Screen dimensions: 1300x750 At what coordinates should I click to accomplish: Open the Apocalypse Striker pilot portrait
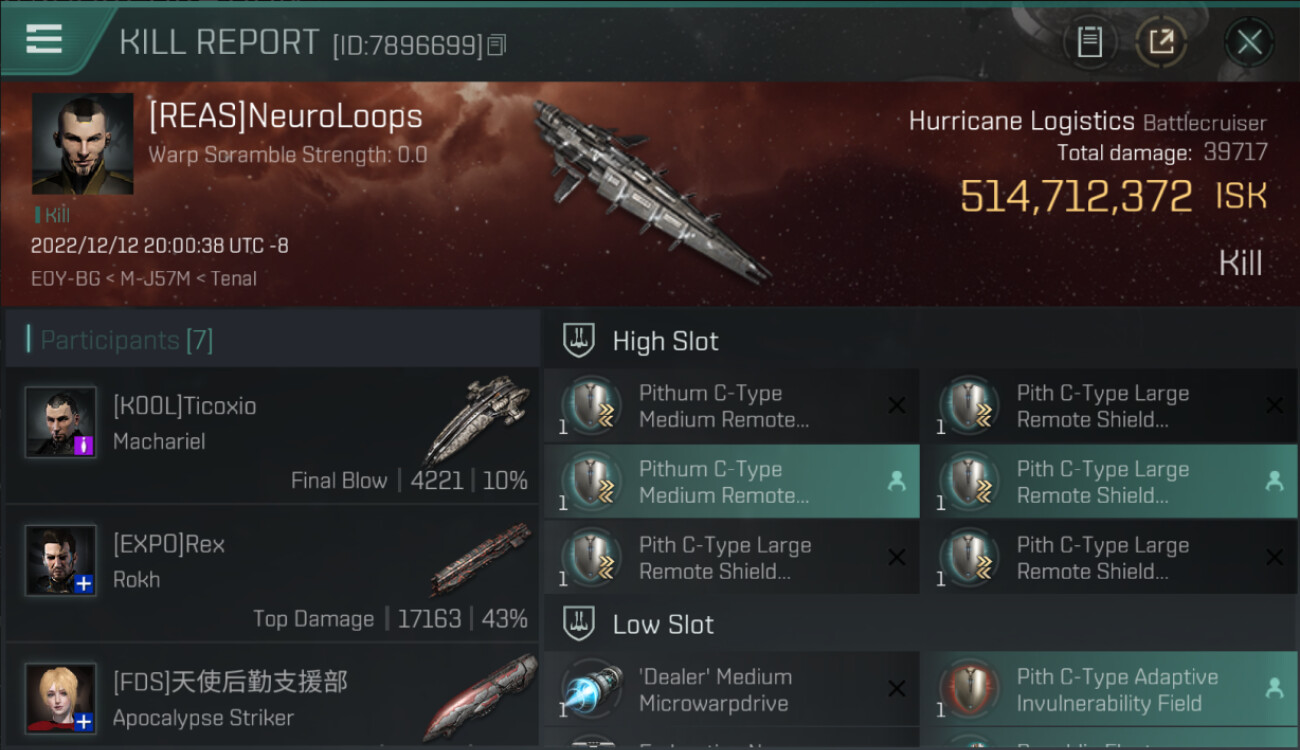pos(61,698)
